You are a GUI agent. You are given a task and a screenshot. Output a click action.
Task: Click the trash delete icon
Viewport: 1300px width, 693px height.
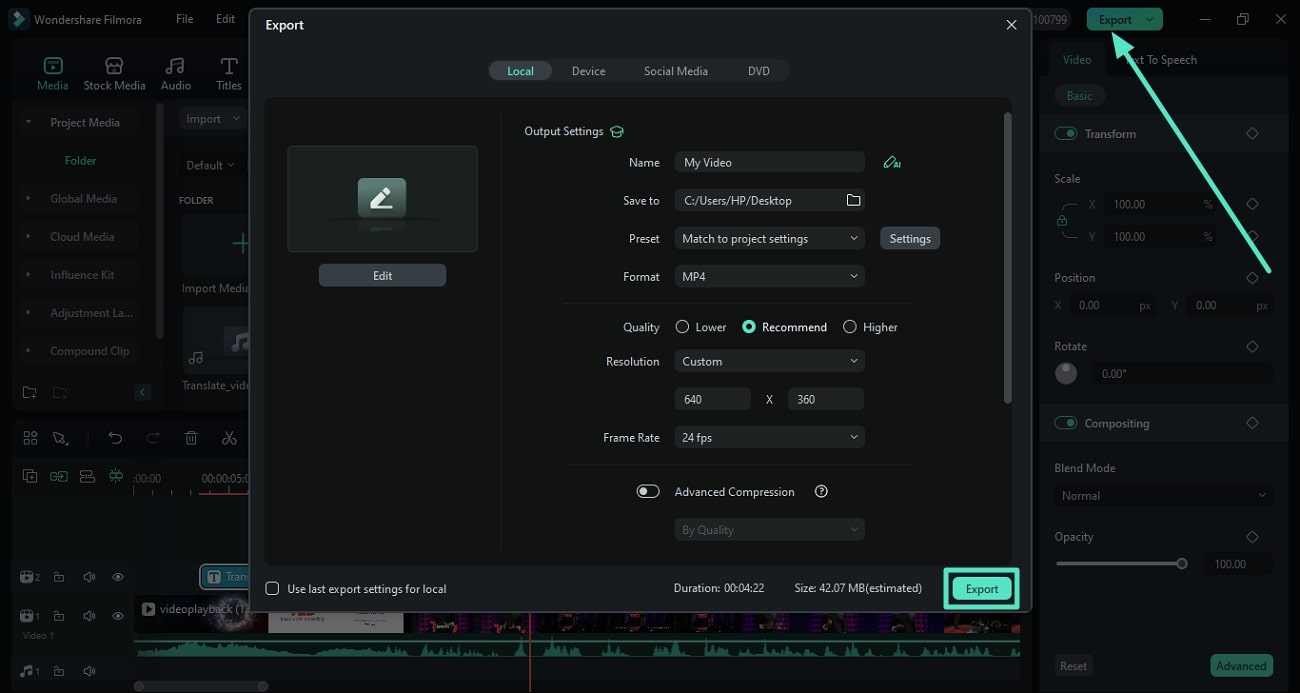pos(191,438)
